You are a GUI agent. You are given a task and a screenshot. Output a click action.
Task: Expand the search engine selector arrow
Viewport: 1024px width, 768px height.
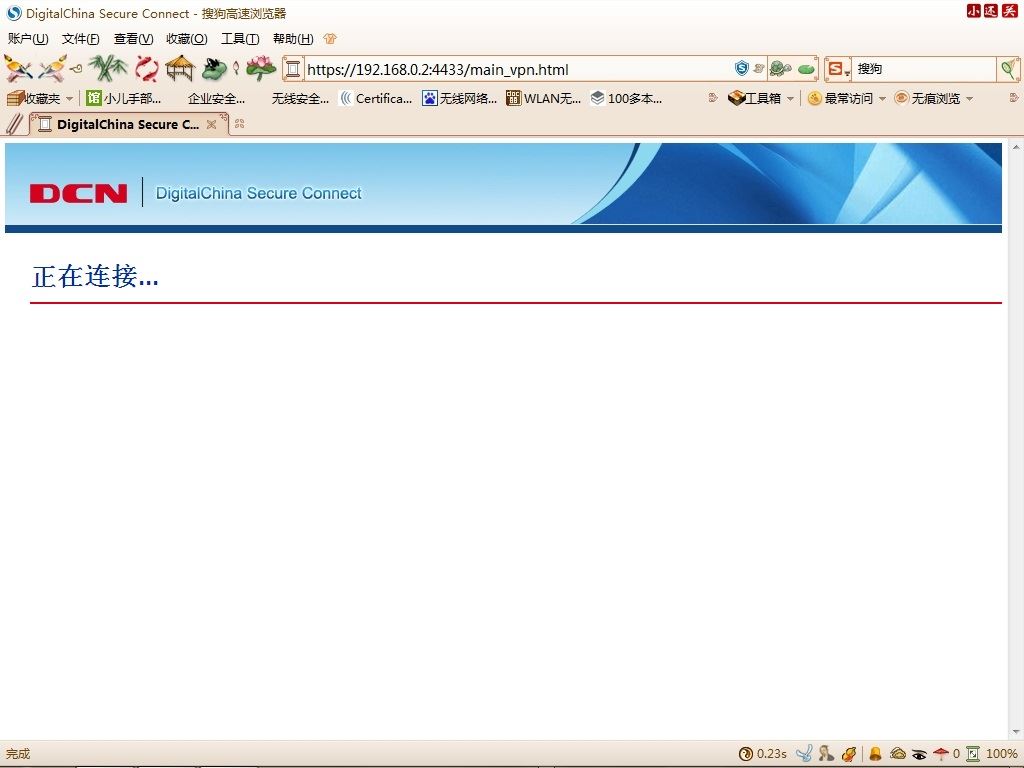[x=847, y=72]
